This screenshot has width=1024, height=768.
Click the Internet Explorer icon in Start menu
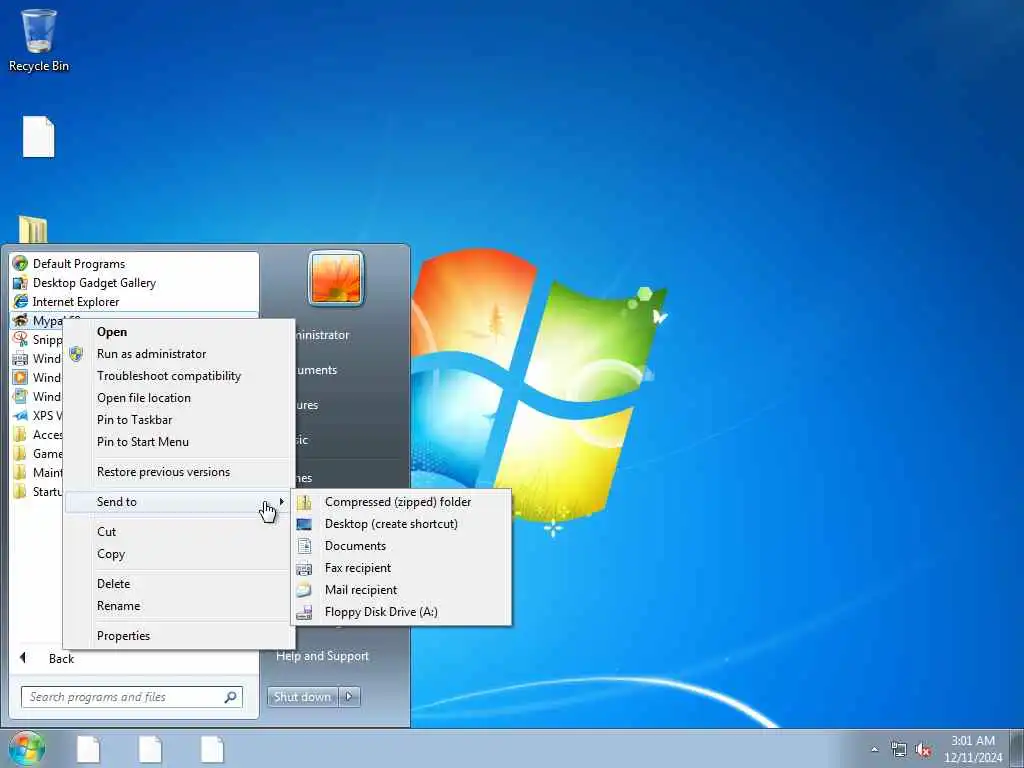pyautogui.click(x=20, y=302)
